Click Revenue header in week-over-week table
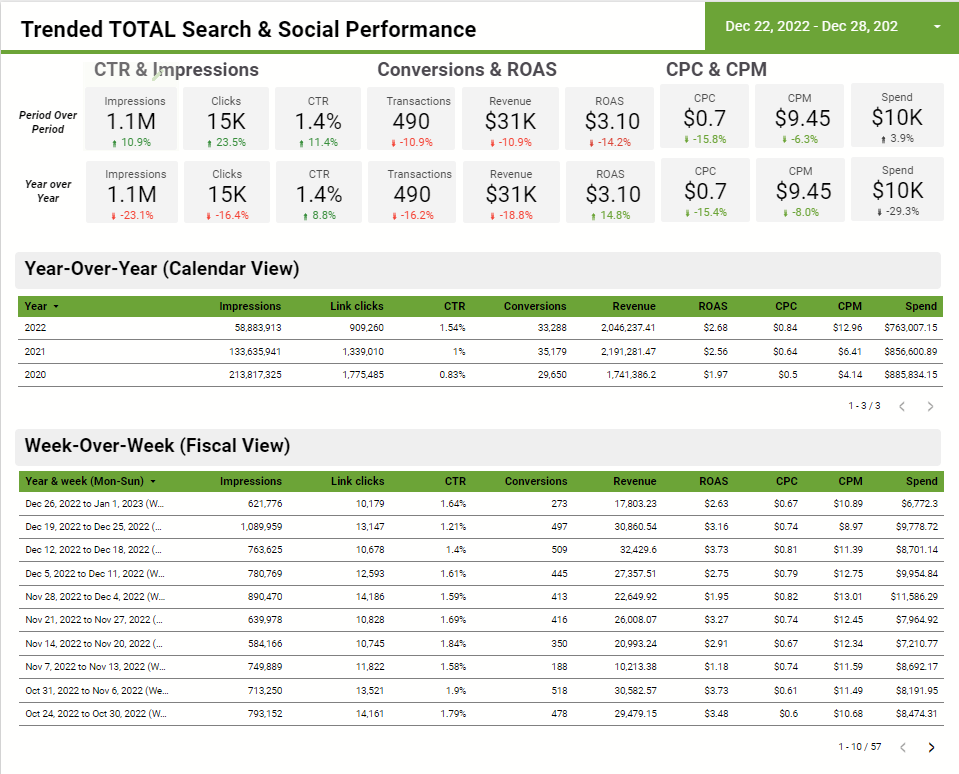959x774 pixels. [635, 481]
